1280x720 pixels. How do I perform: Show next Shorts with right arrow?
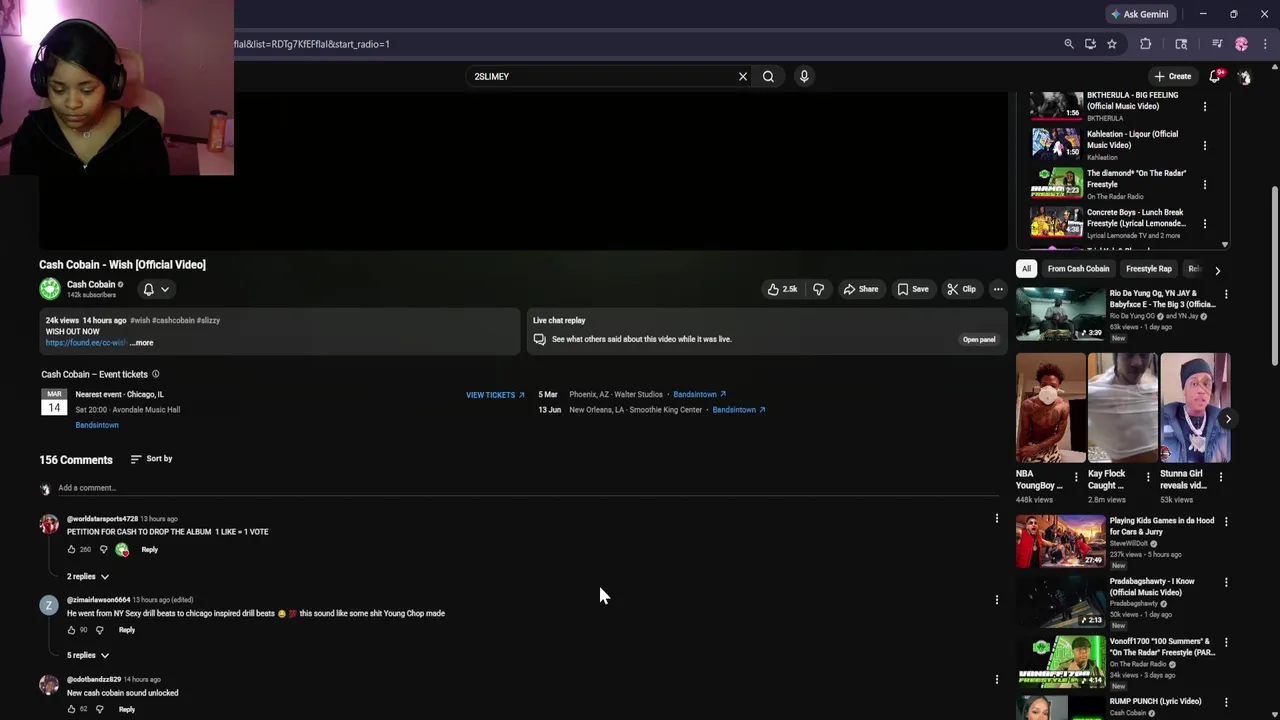pos(1228,419)
